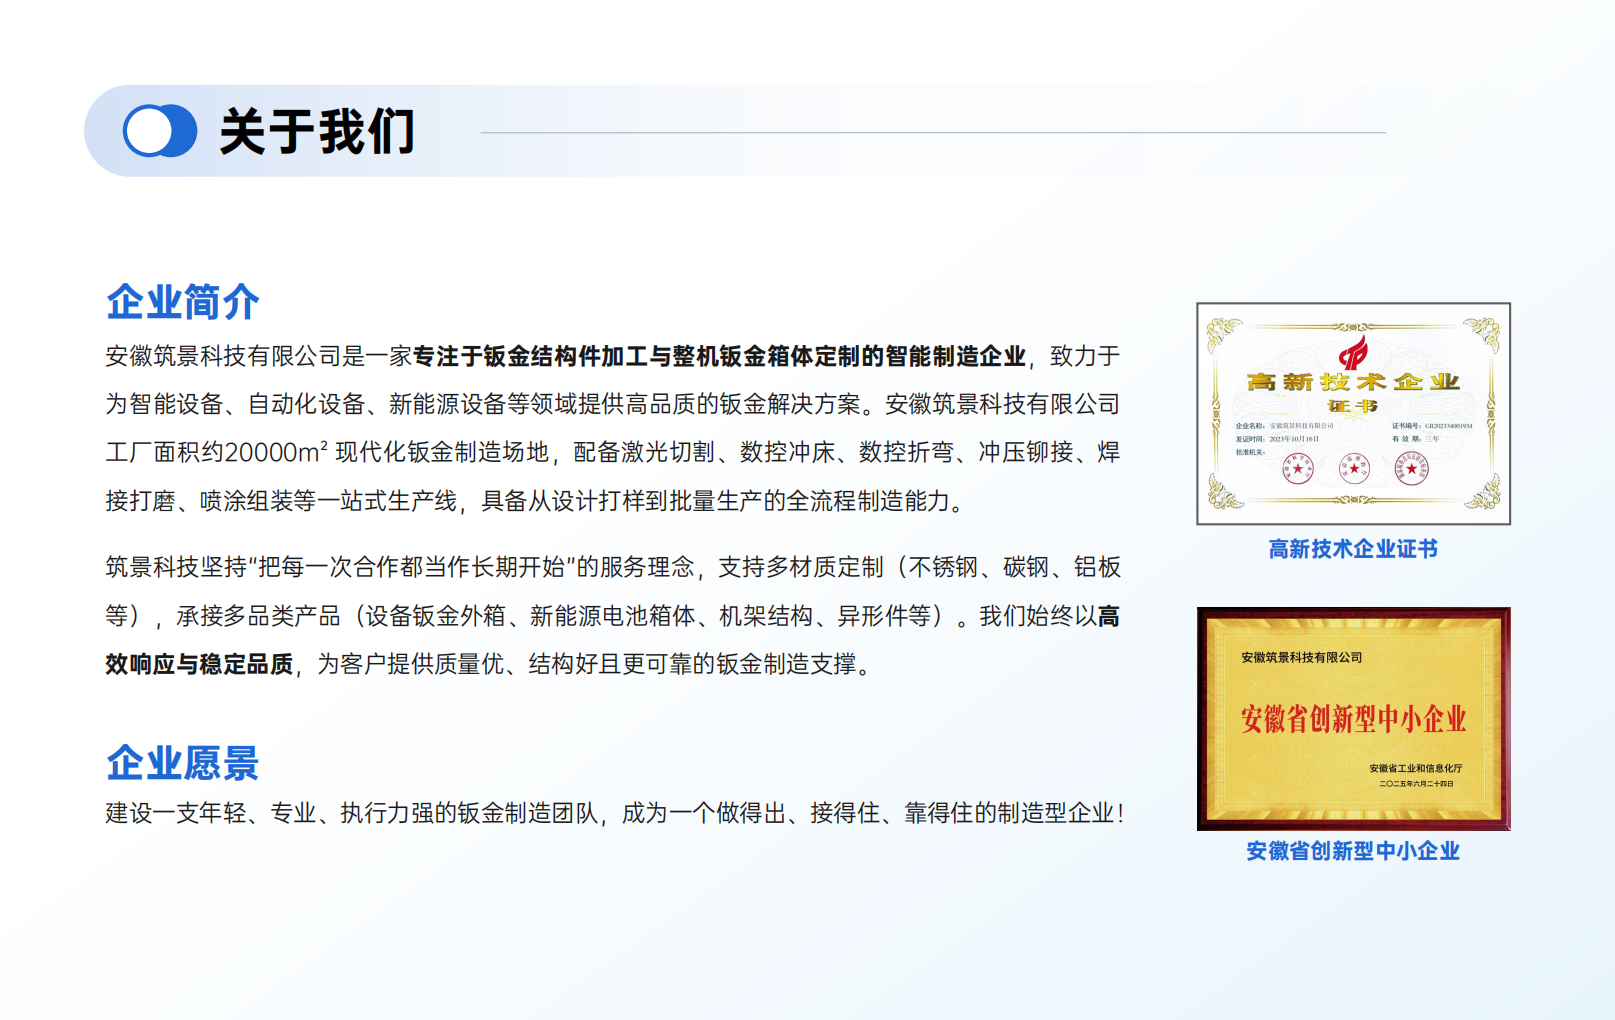1615x1020 pixels.
Task: Click the thin divider line in the header
Action: 932,132
